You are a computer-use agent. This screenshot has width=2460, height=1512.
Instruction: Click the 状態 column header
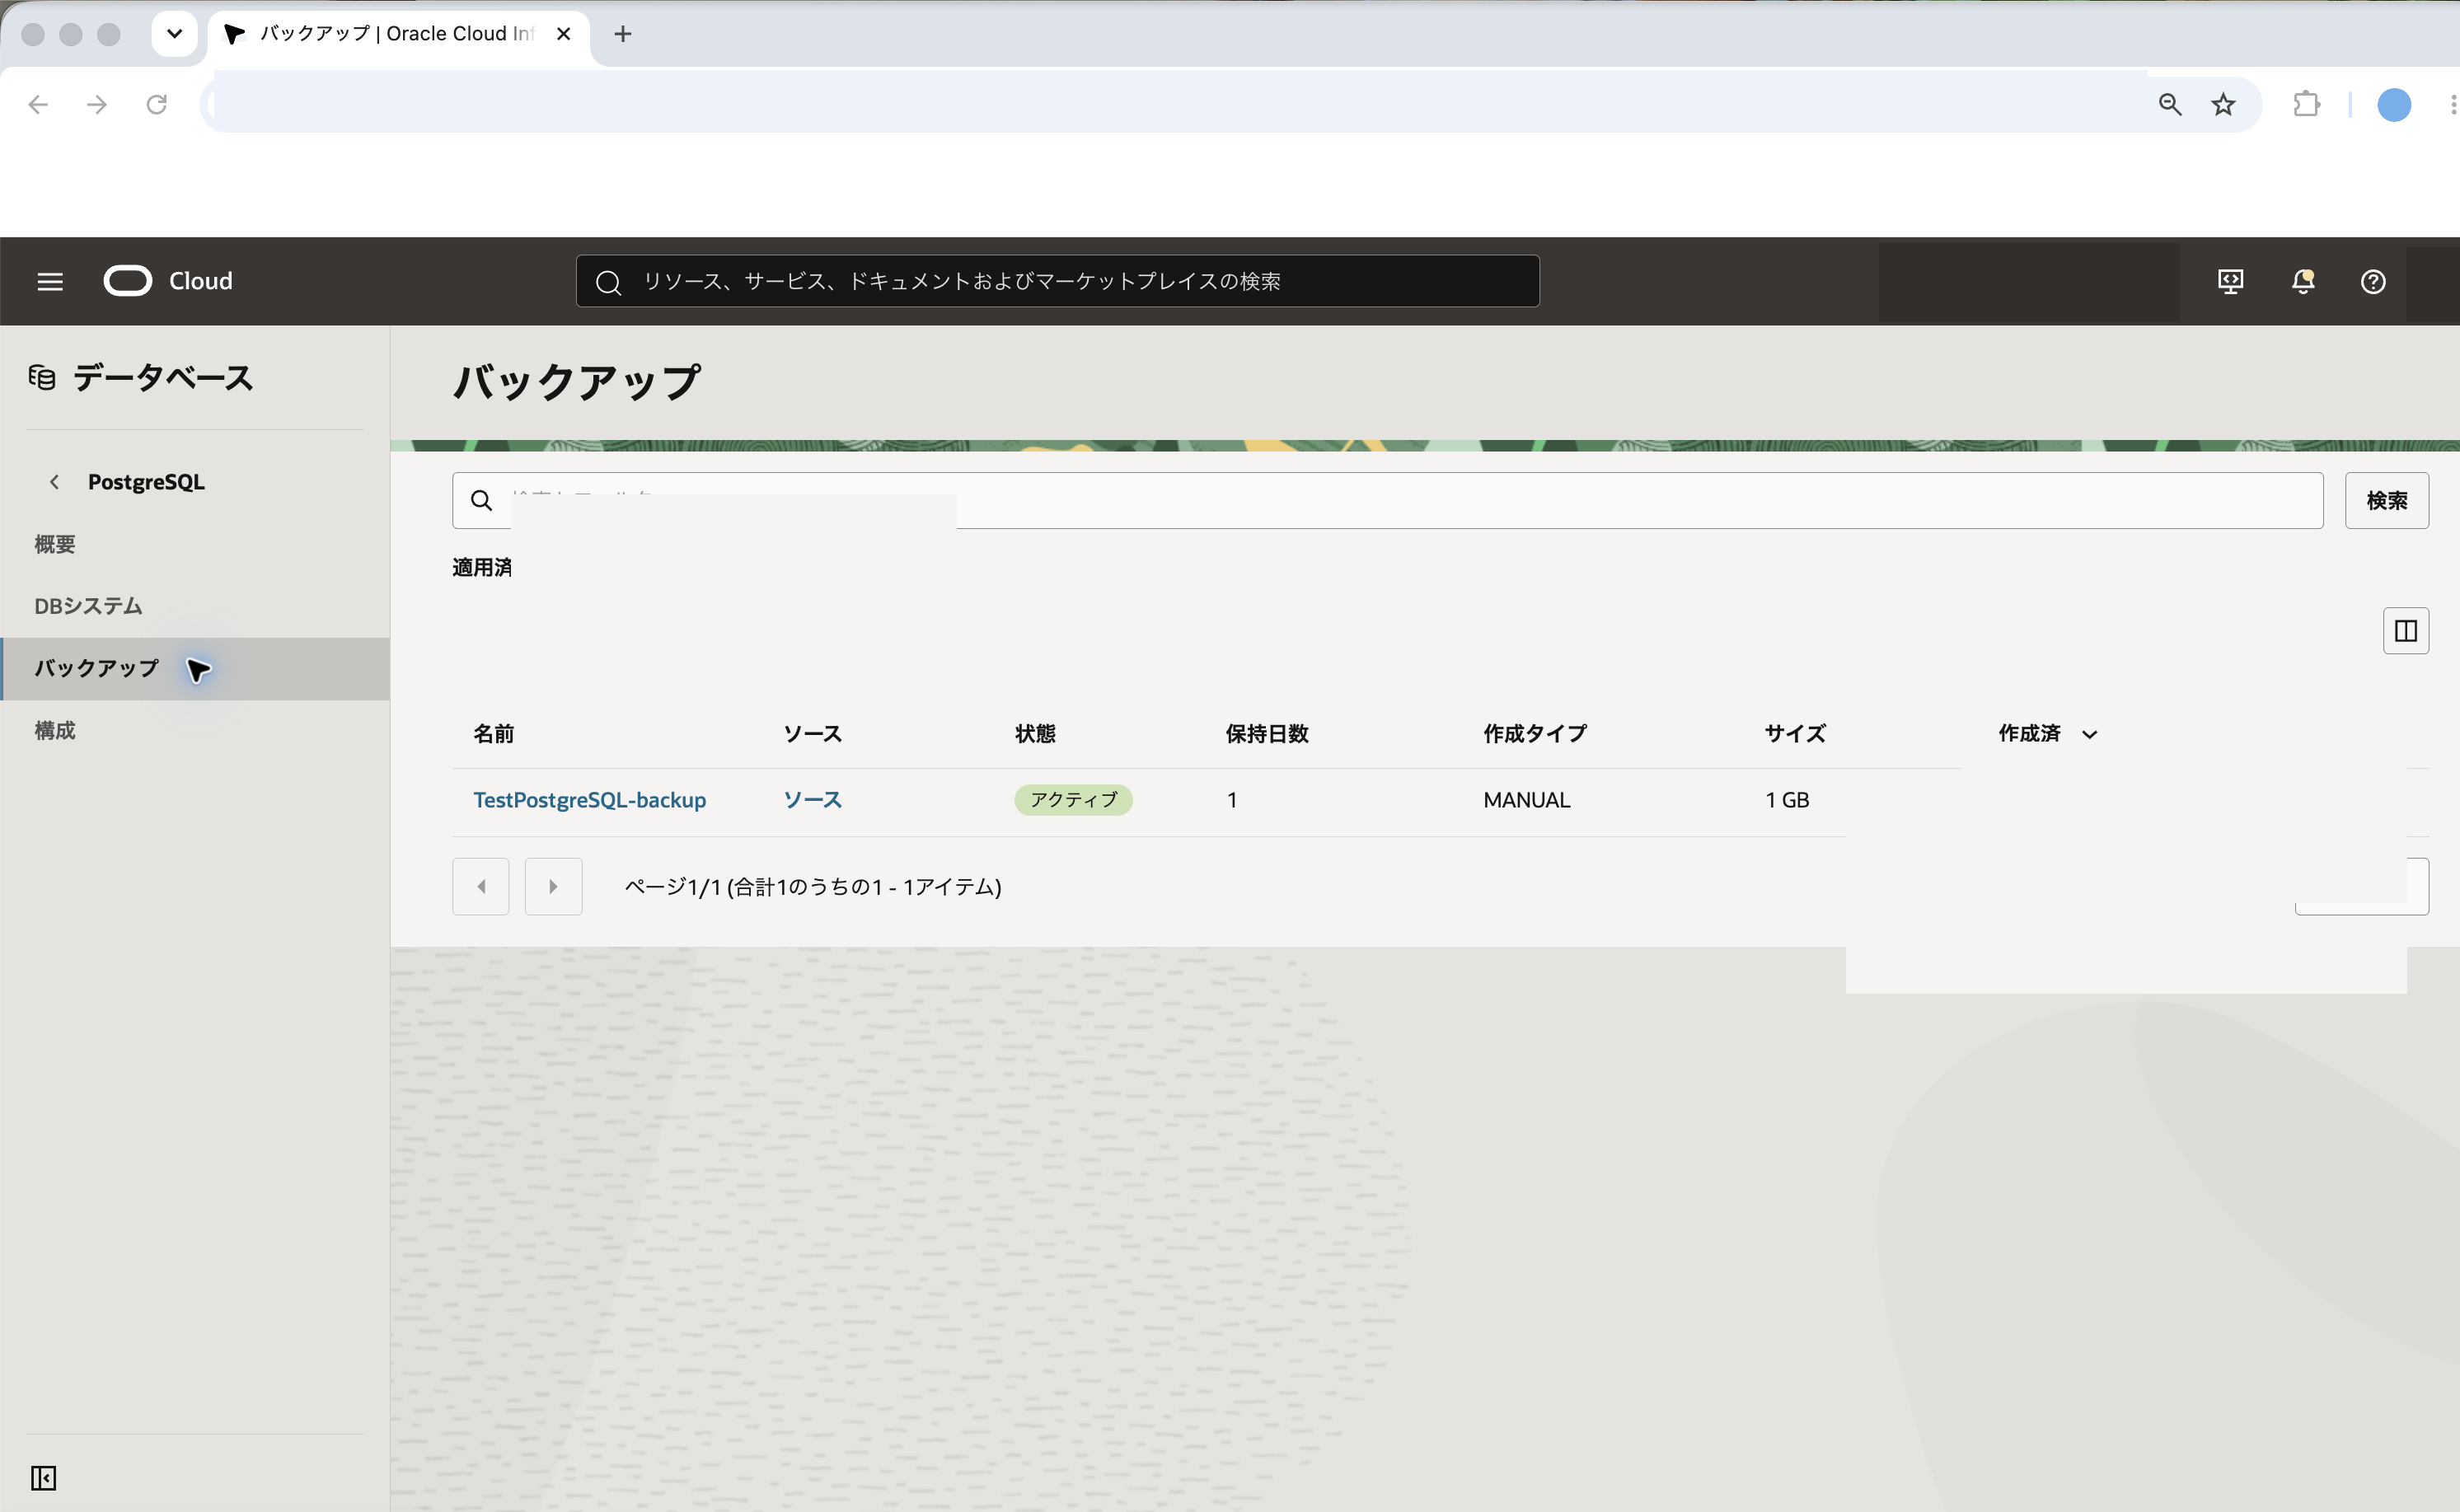tap(1035, 734)
